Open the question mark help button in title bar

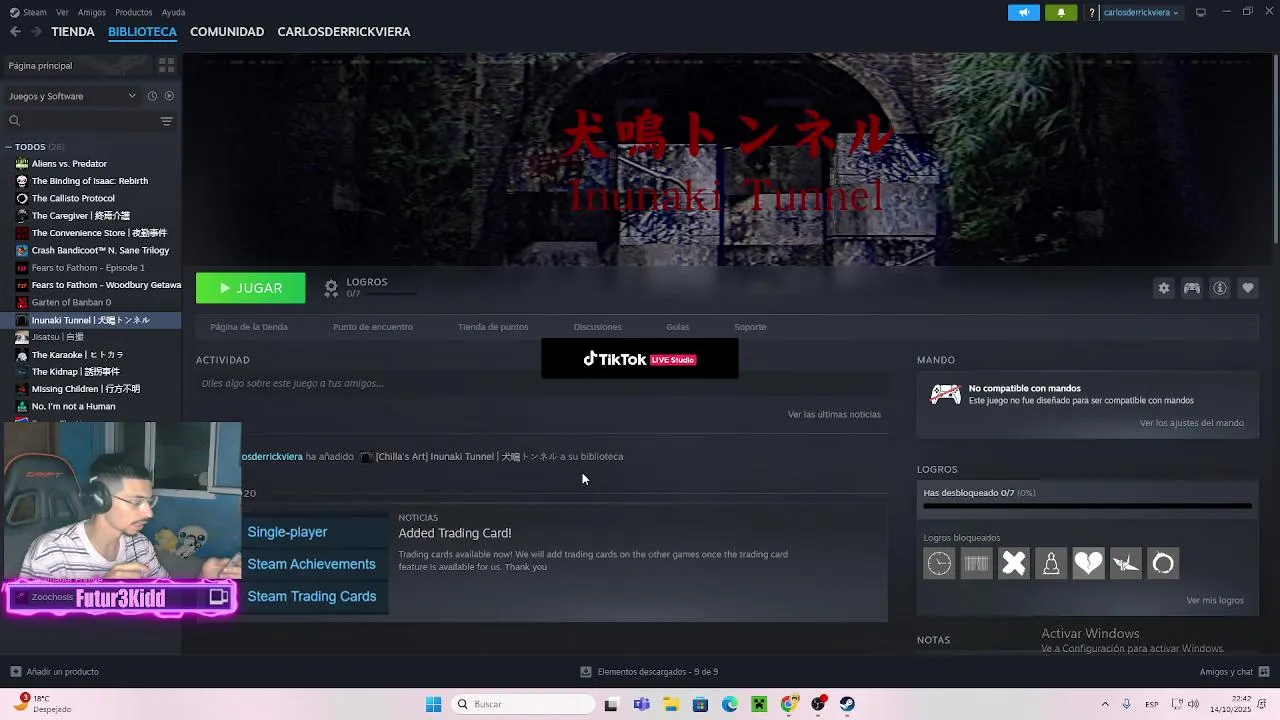click(1092, 12)
